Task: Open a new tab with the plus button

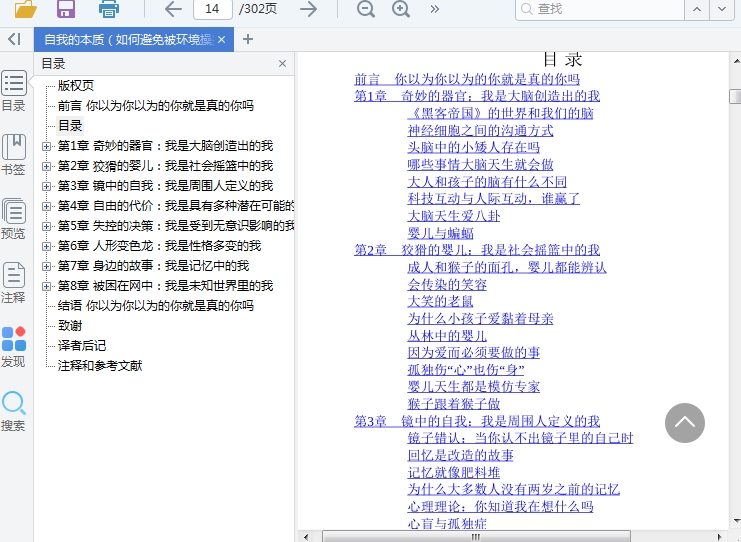Action: coord(248,40)
